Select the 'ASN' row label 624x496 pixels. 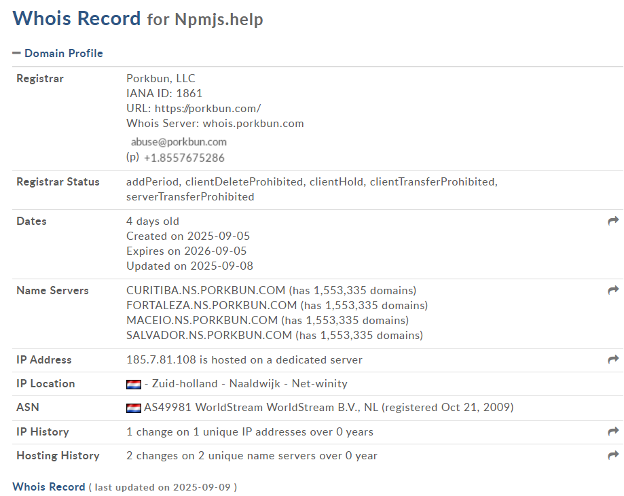pyautogui.click(x=27, y=408)
